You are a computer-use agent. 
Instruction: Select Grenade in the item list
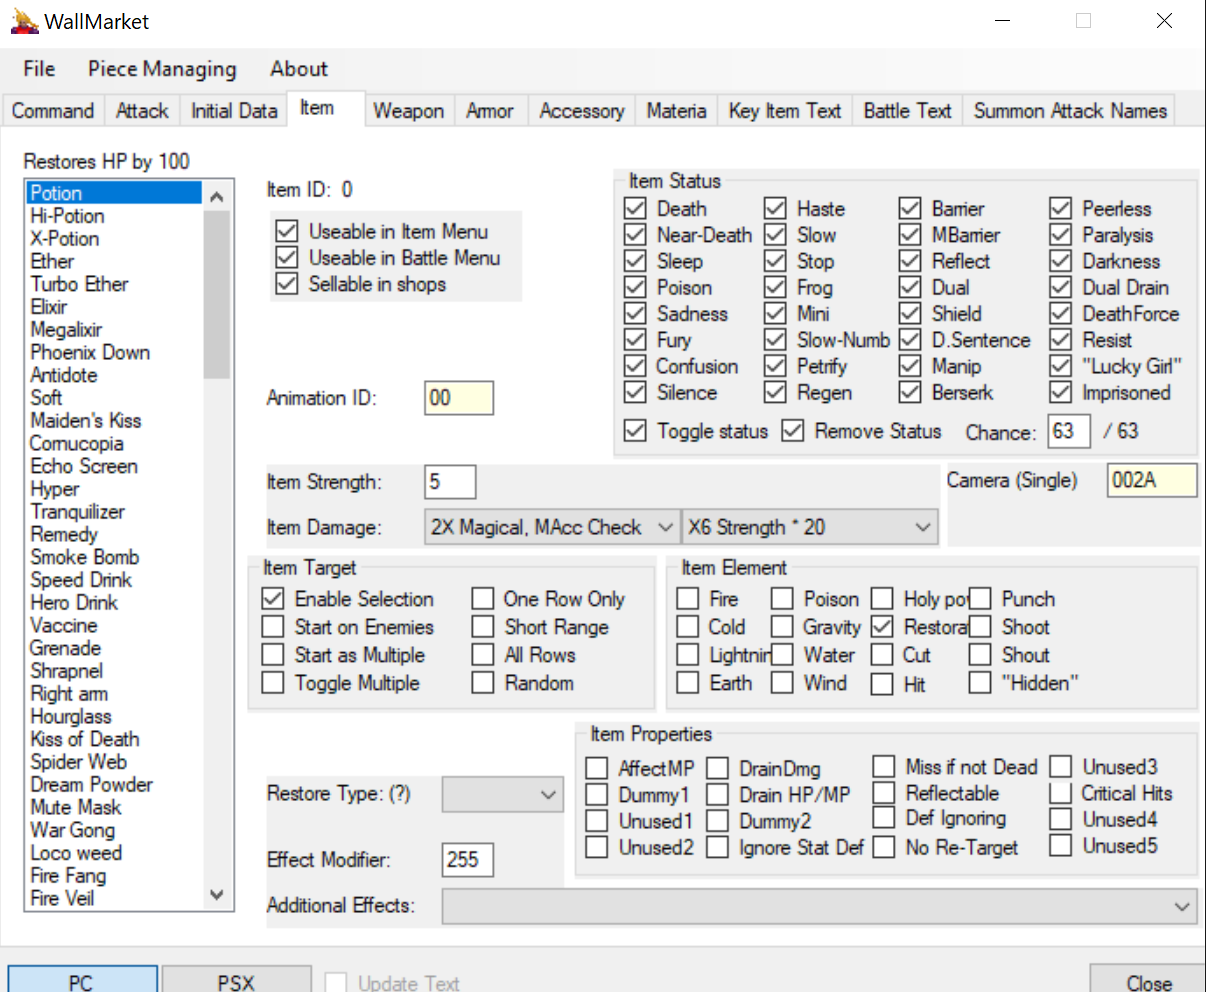(x=66, y=648)
